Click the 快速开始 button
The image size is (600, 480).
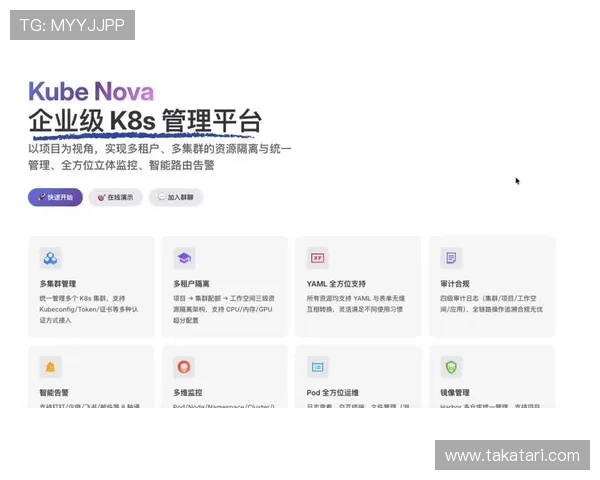tap(55, 198)
